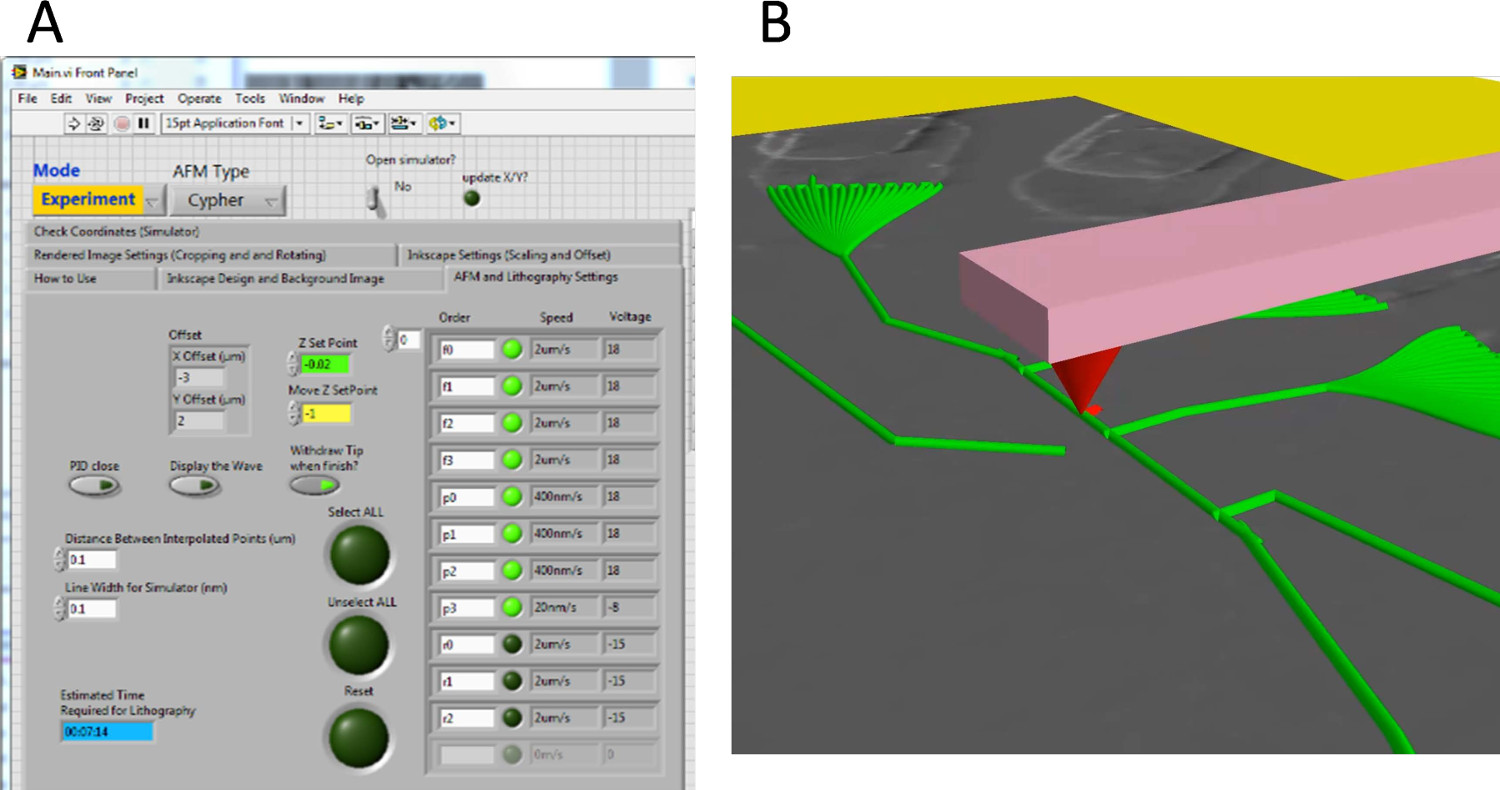Toggle the PID close switch
Image resolution: width=1500 pixels, height=790 pixels.
(x=95, y=486)
